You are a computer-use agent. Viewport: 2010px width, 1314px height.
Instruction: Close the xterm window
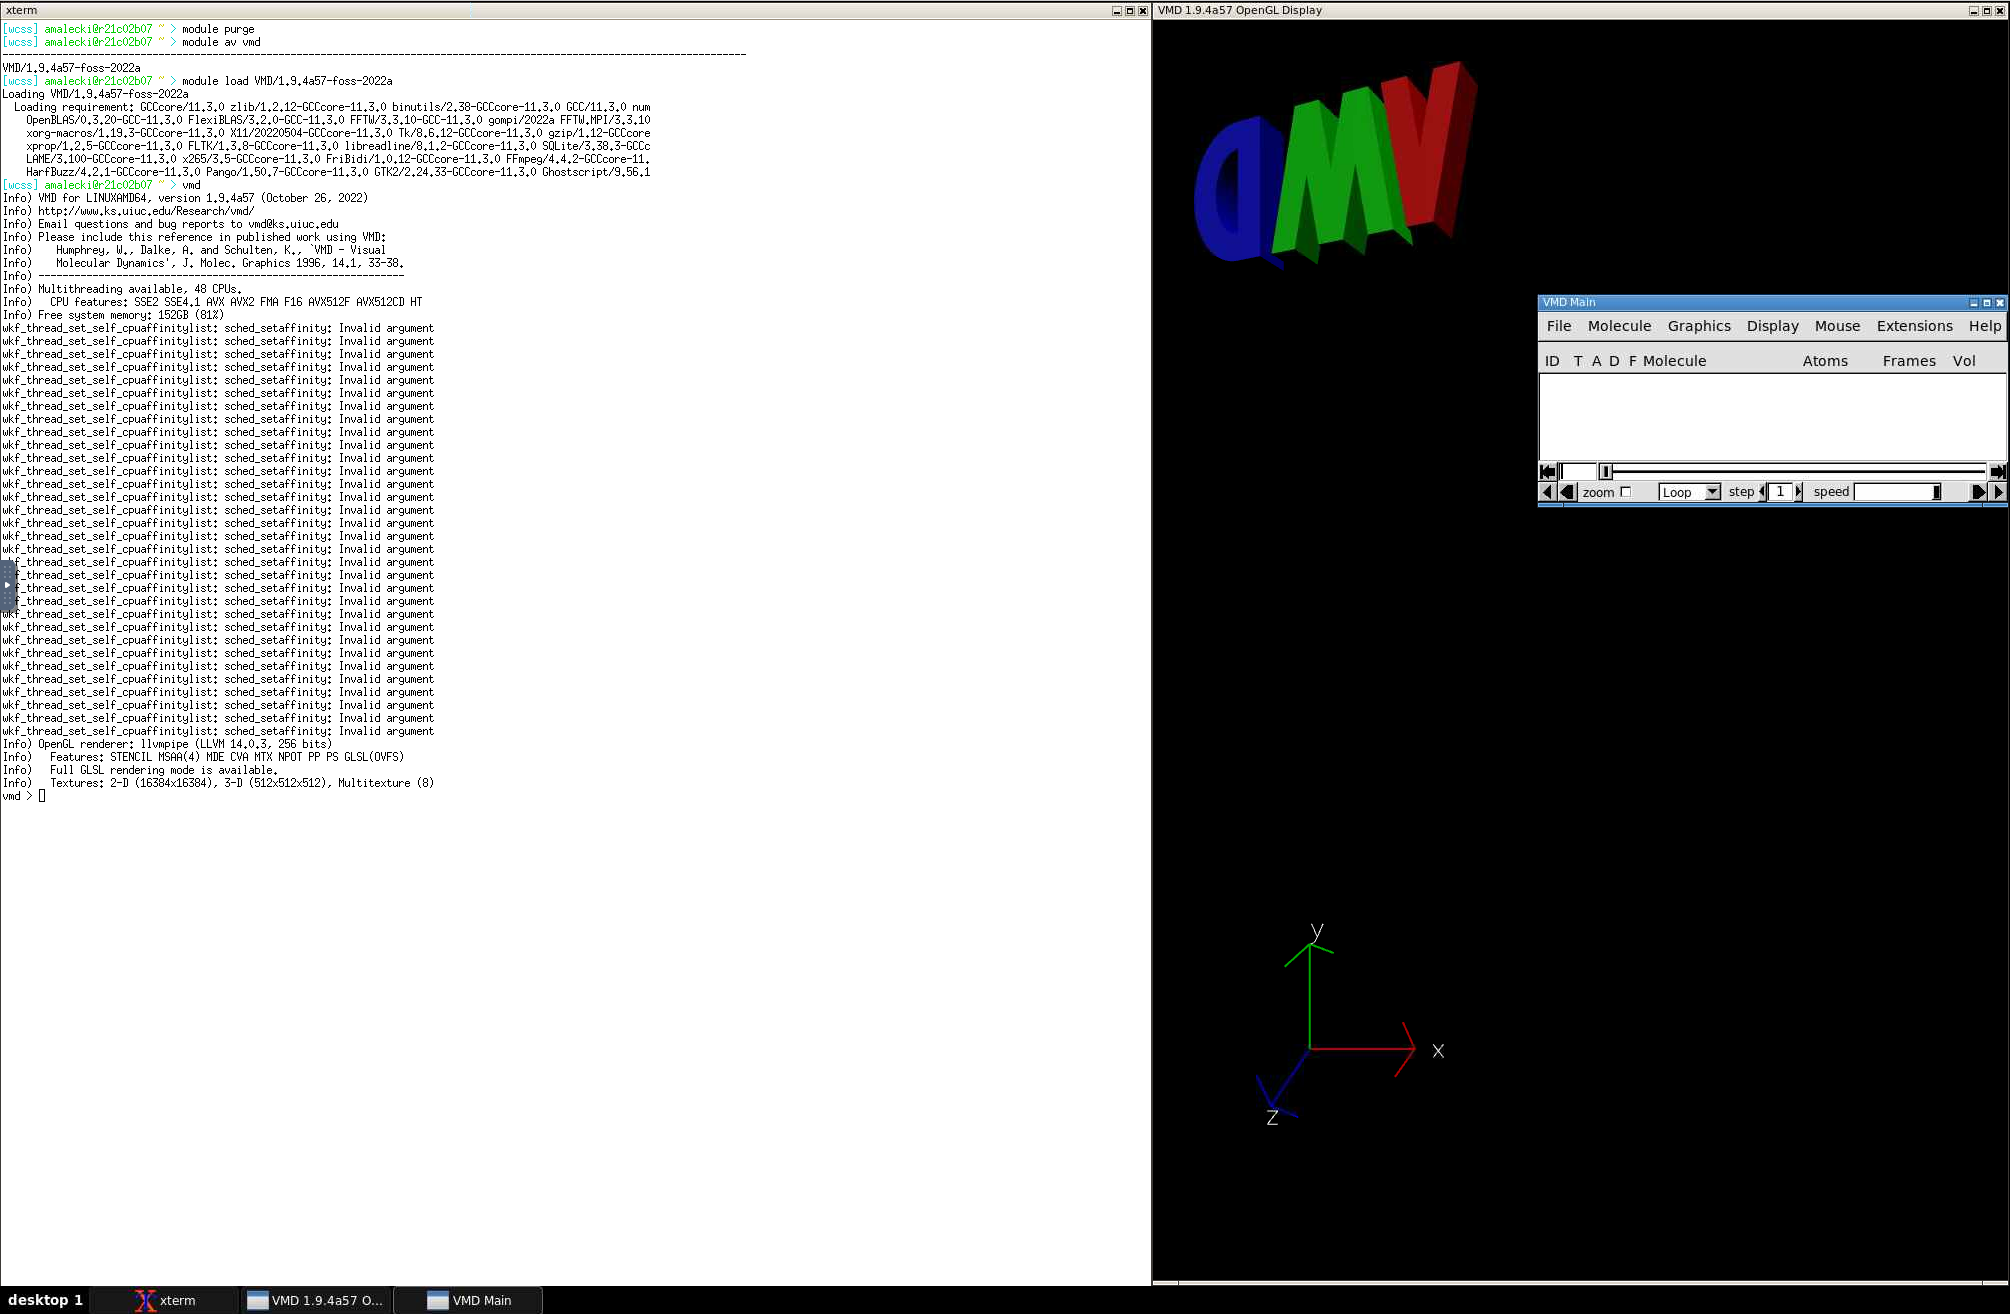click(x=1143, y=11)
